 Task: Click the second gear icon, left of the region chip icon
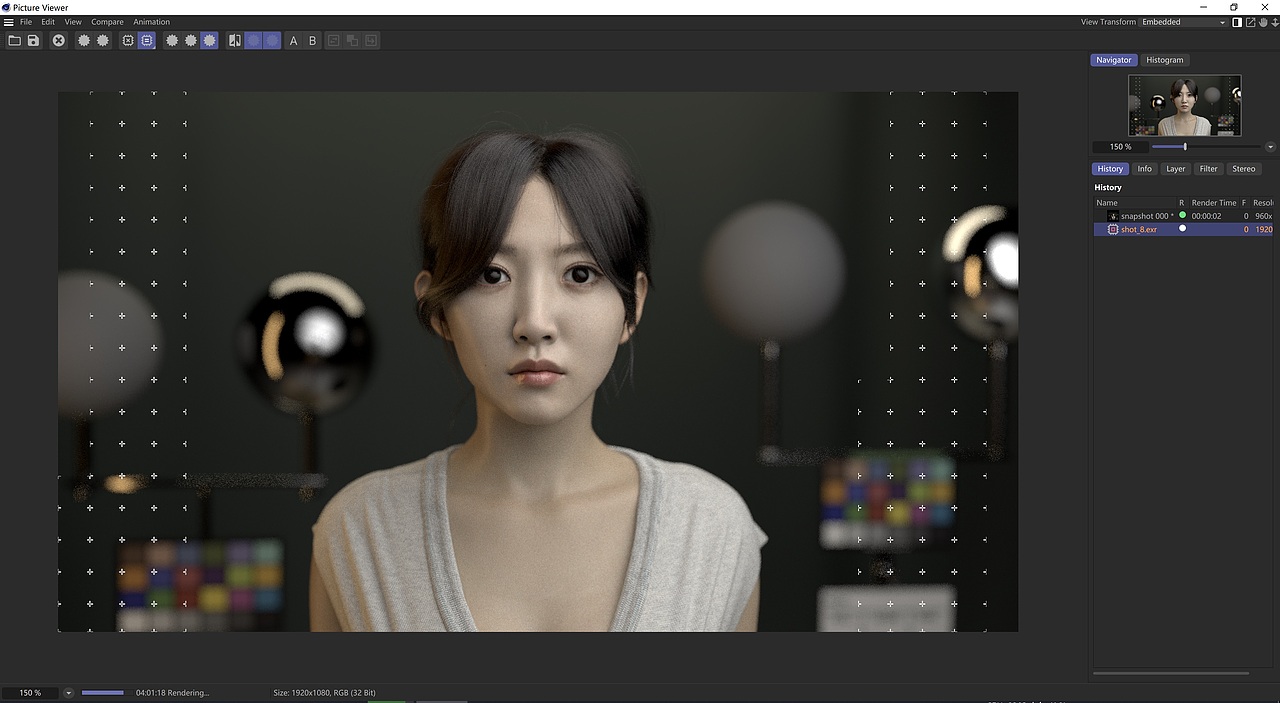(102, 41)
